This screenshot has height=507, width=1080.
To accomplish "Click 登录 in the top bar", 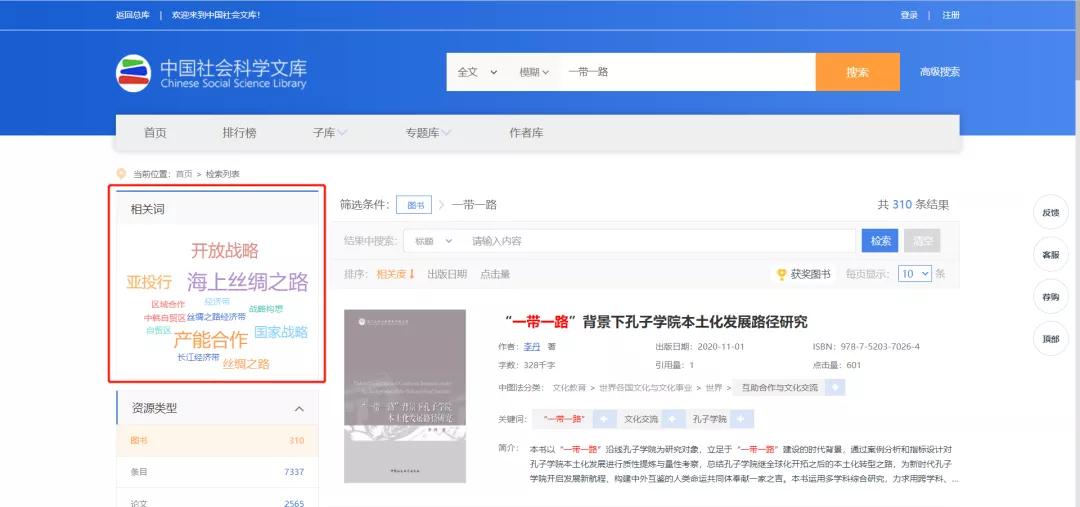I will 909,15.
